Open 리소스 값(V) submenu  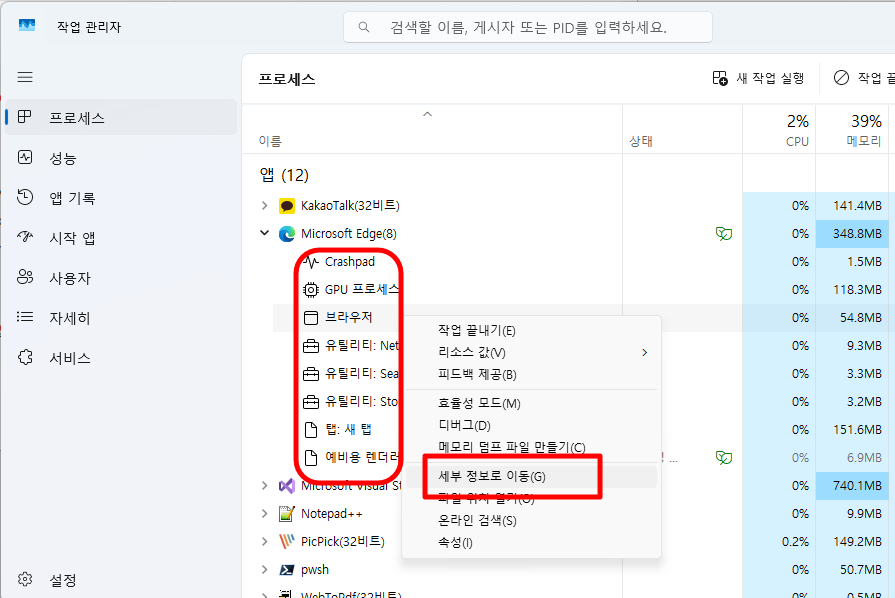531,353
